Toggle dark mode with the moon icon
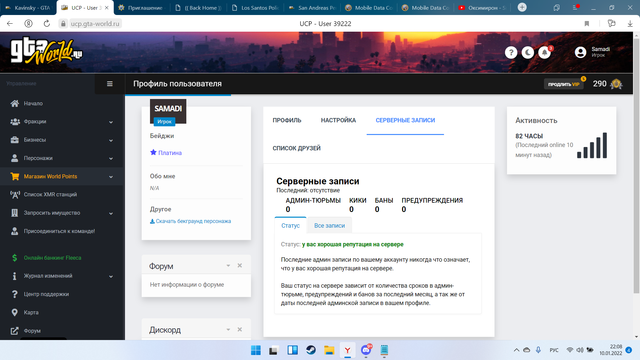Image resolution: width=640 pixels, height=360 pixels. pos(527,53)
